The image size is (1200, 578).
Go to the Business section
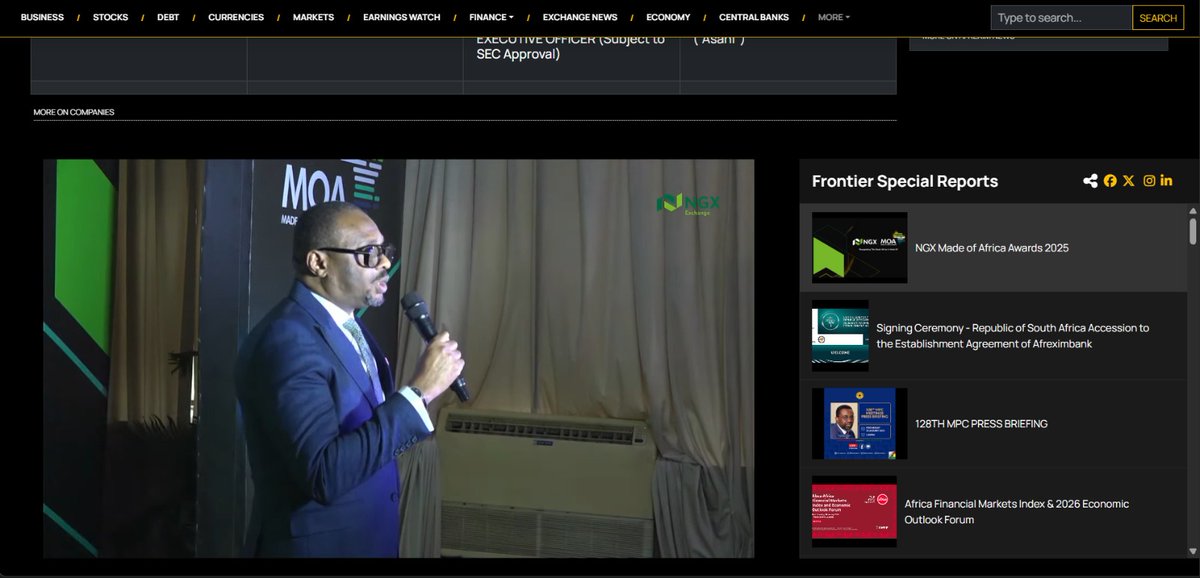point(42,17)
